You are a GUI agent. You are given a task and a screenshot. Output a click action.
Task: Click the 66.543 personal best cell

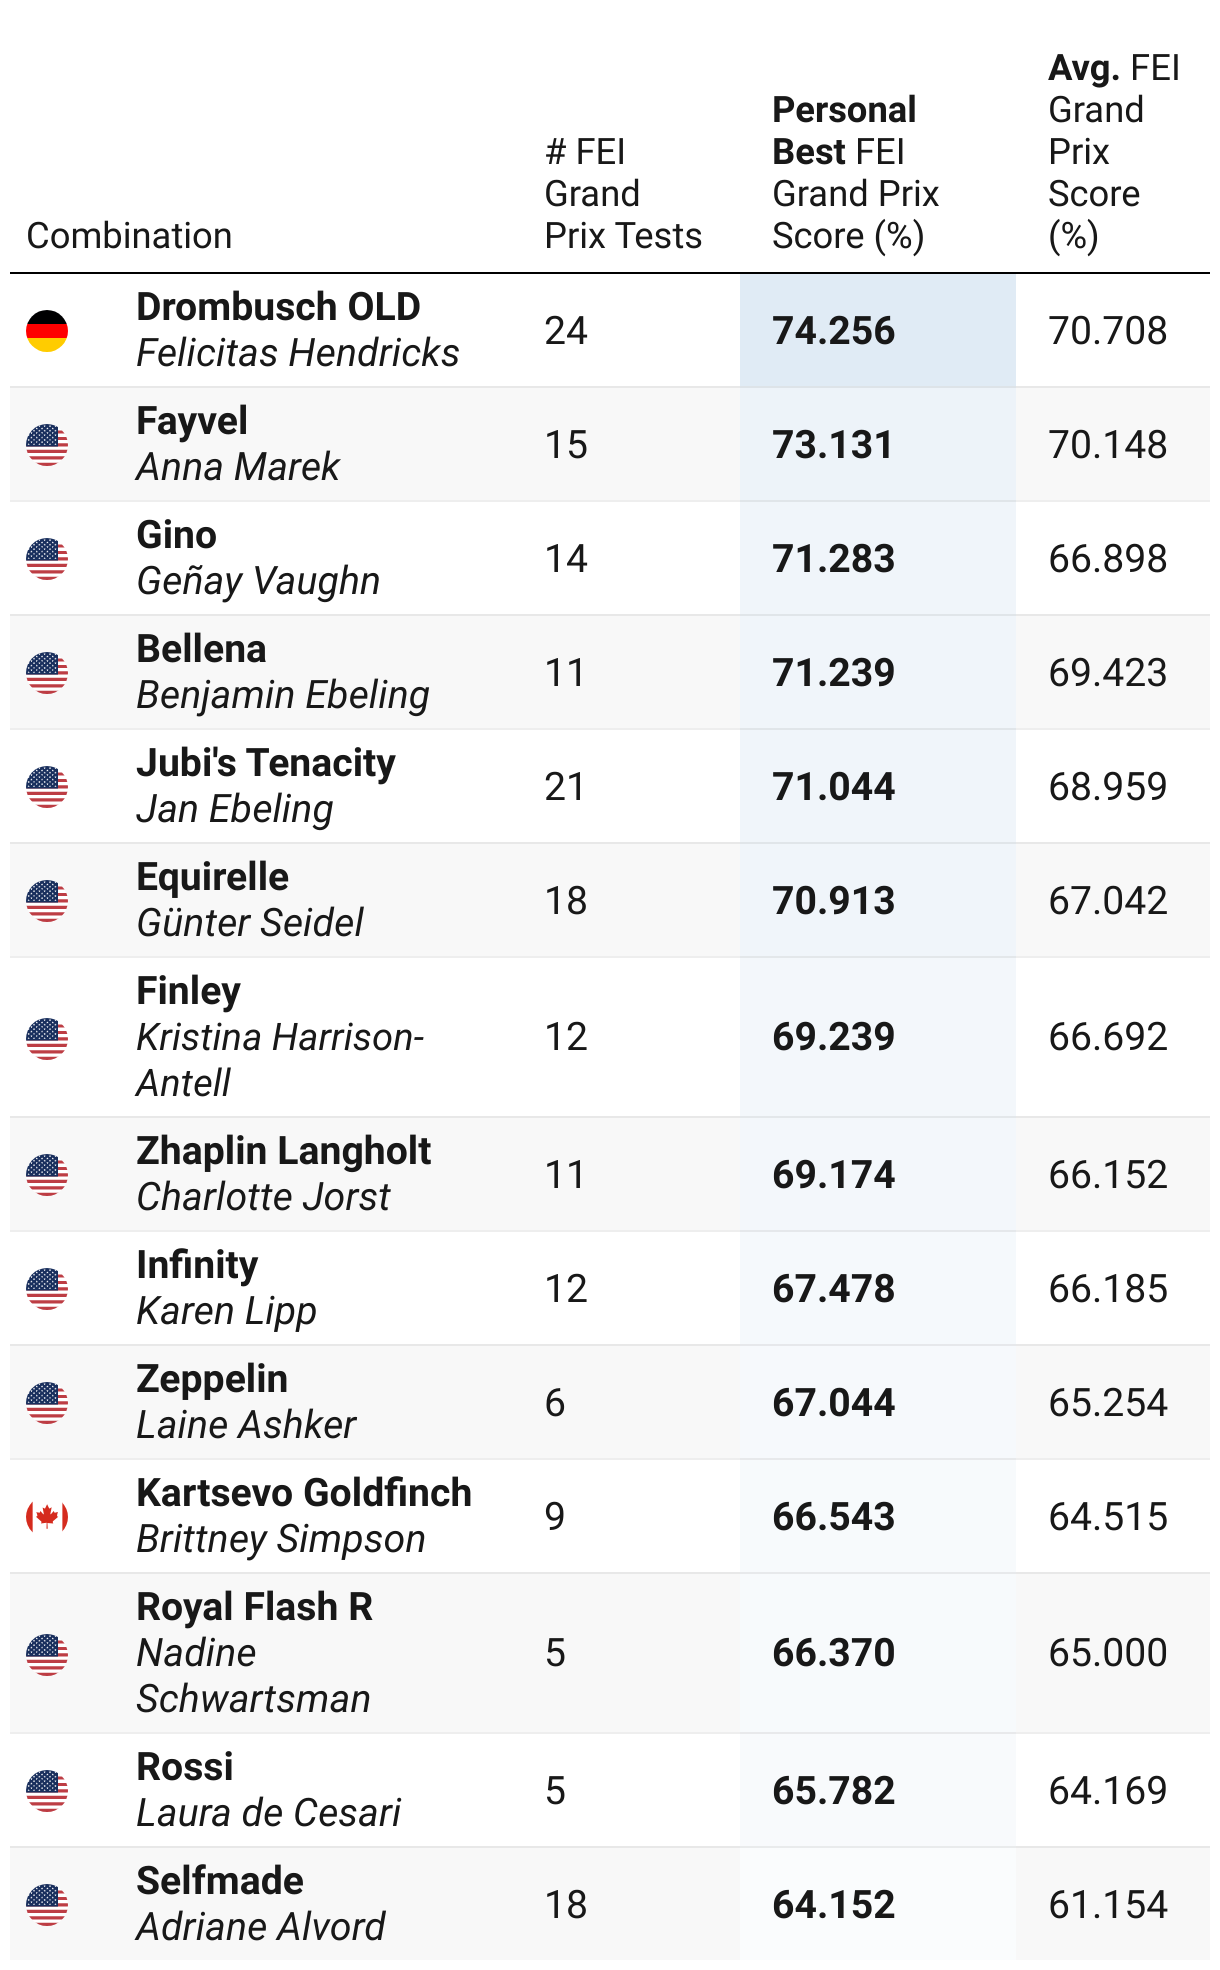(834, 1517)
